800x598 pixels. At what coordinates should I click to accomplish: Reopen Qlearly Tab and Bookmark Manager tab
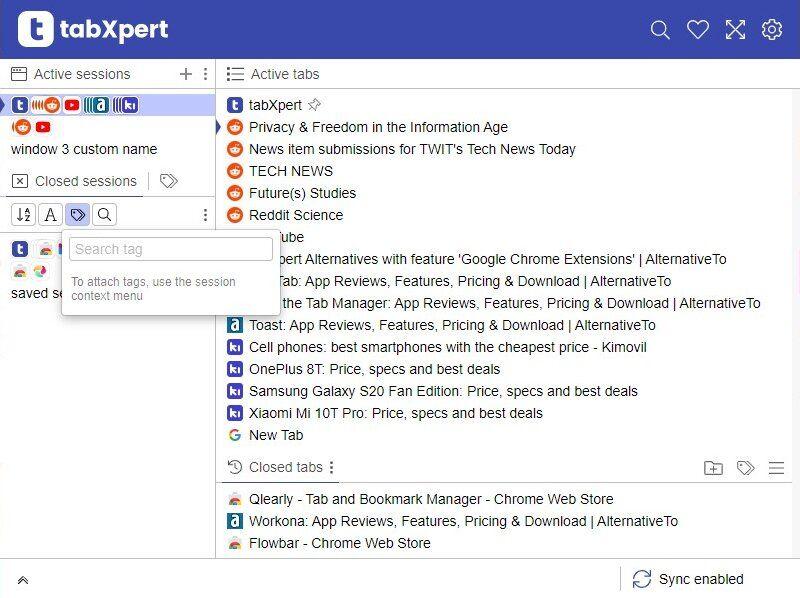point(431,499)
